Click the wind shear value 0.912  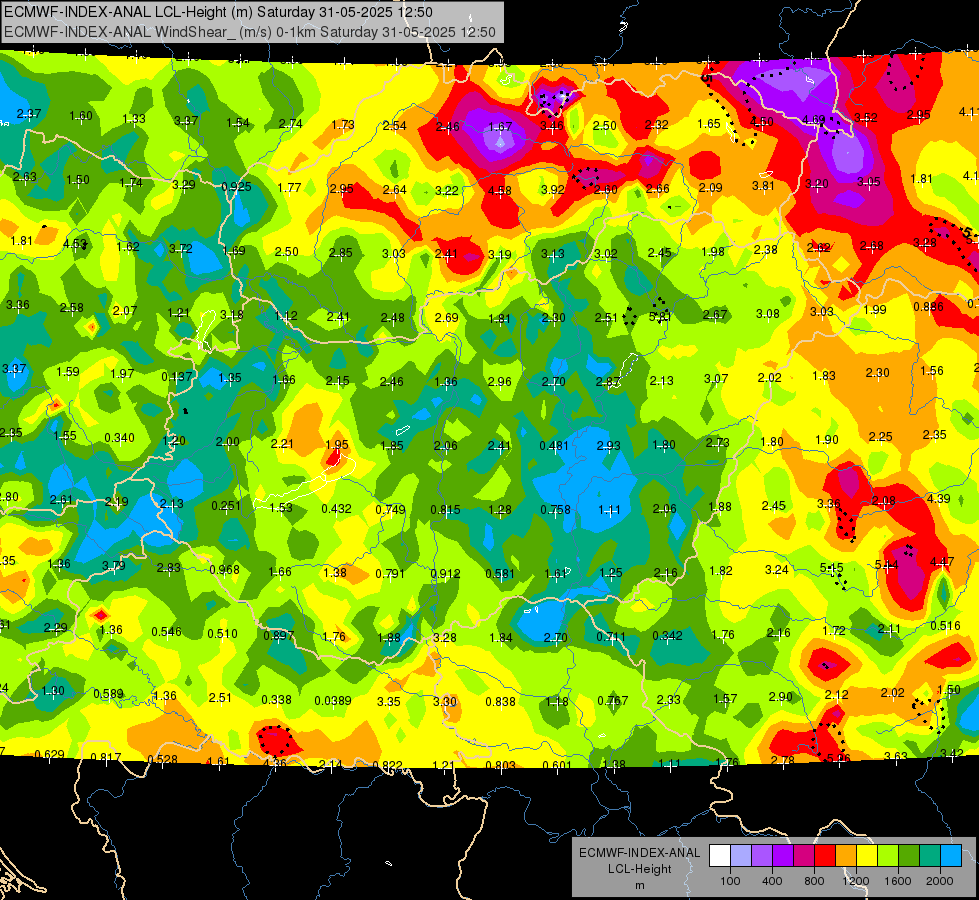pyautogui.click(x=445, y=574)
